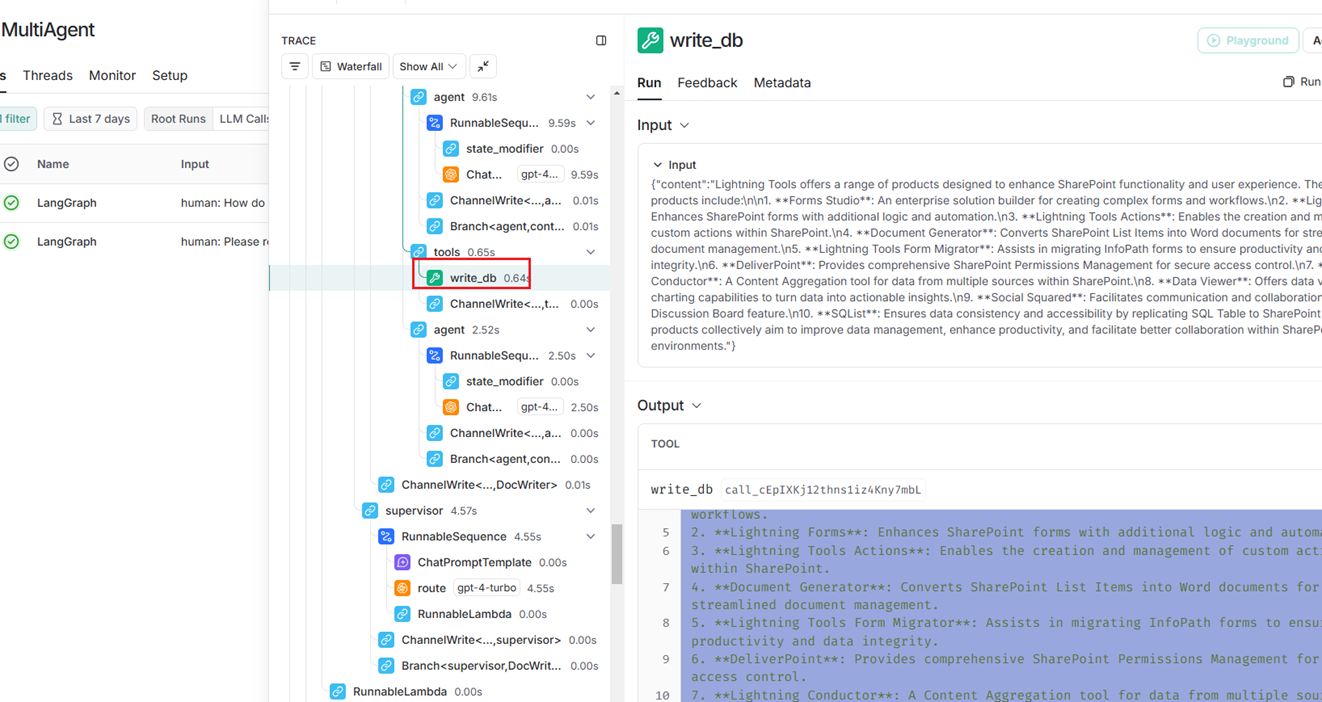Click the supervisor 4.57s chain icon
Screen dimensions: 1322x702
pos(370,511)
